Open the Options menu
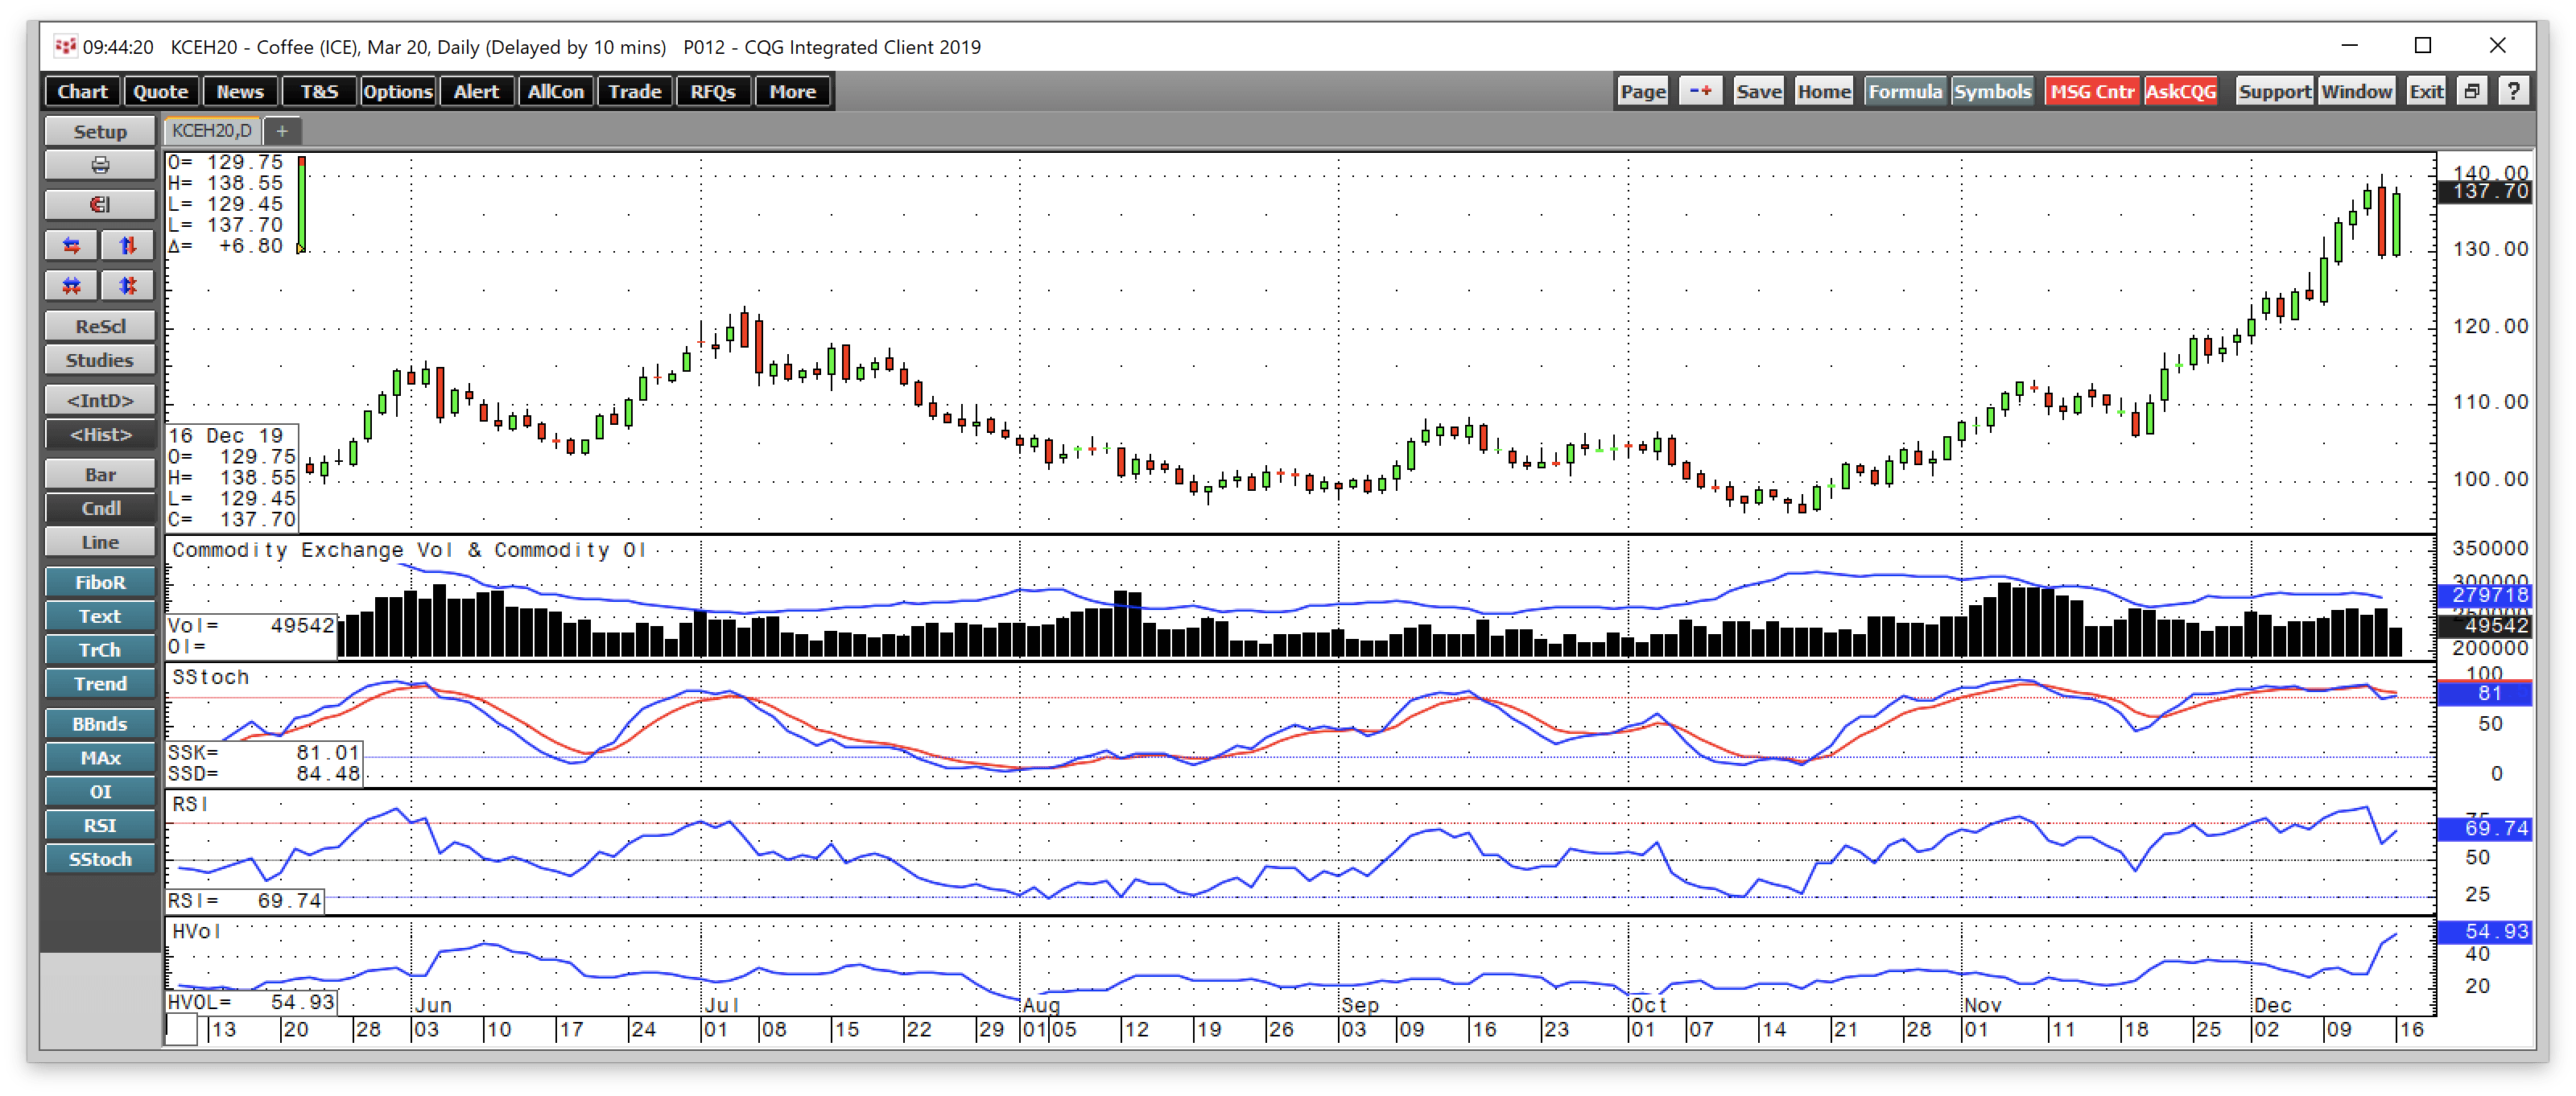 [398, 91]
